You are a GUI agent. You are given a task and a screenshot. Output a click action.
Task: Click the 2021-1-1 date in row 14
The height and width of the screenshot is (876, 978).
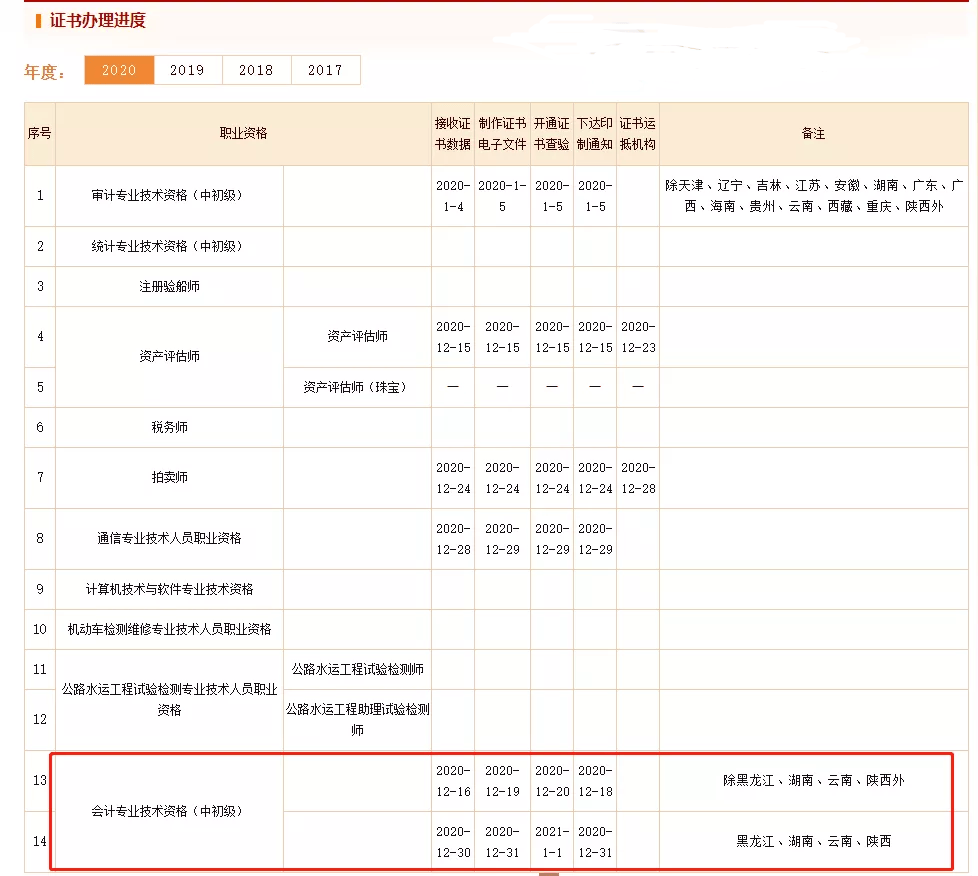coord(552,842)
